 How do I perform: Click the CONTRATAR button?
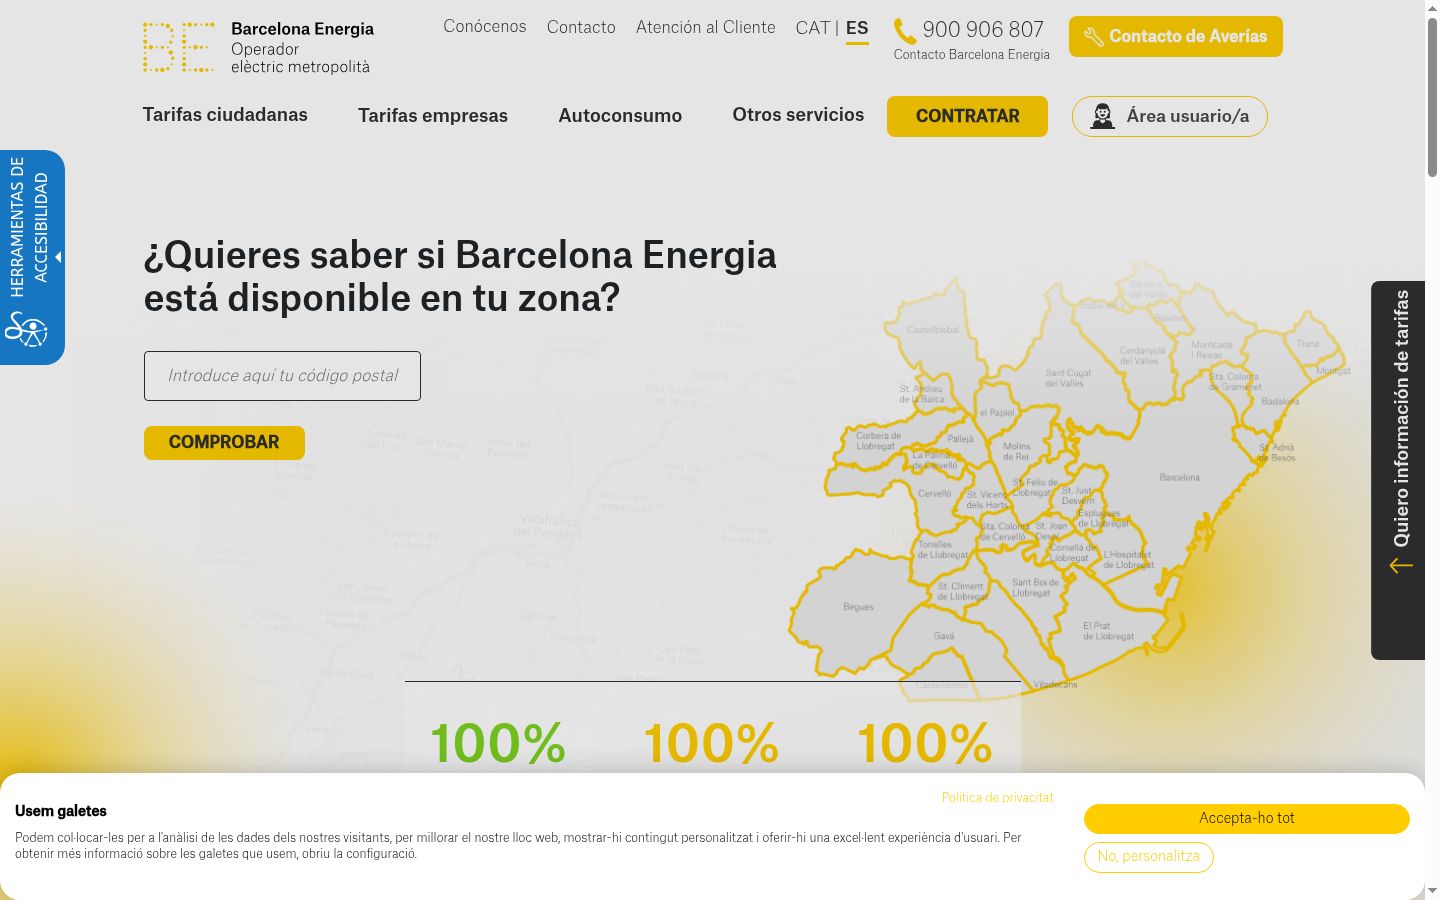(967, 116)
